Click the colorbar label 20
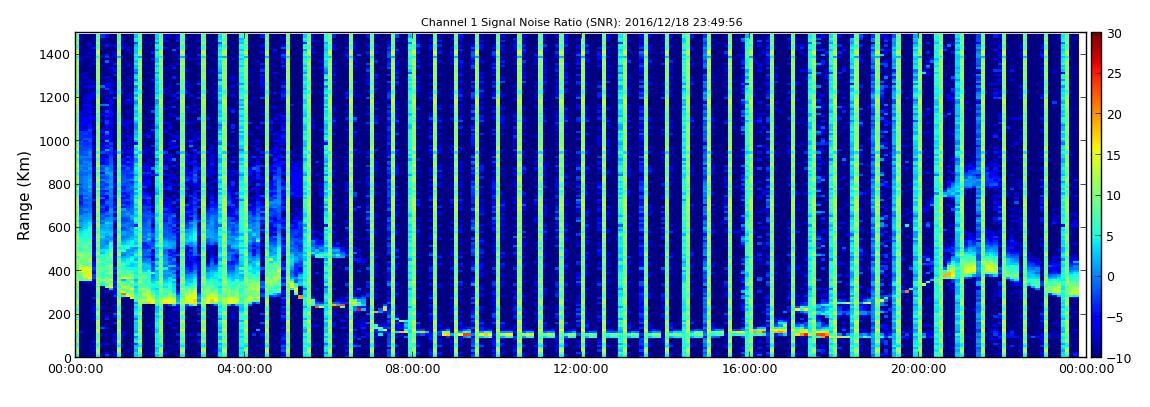This screenshot has height=407, width=1150. 1114,114
